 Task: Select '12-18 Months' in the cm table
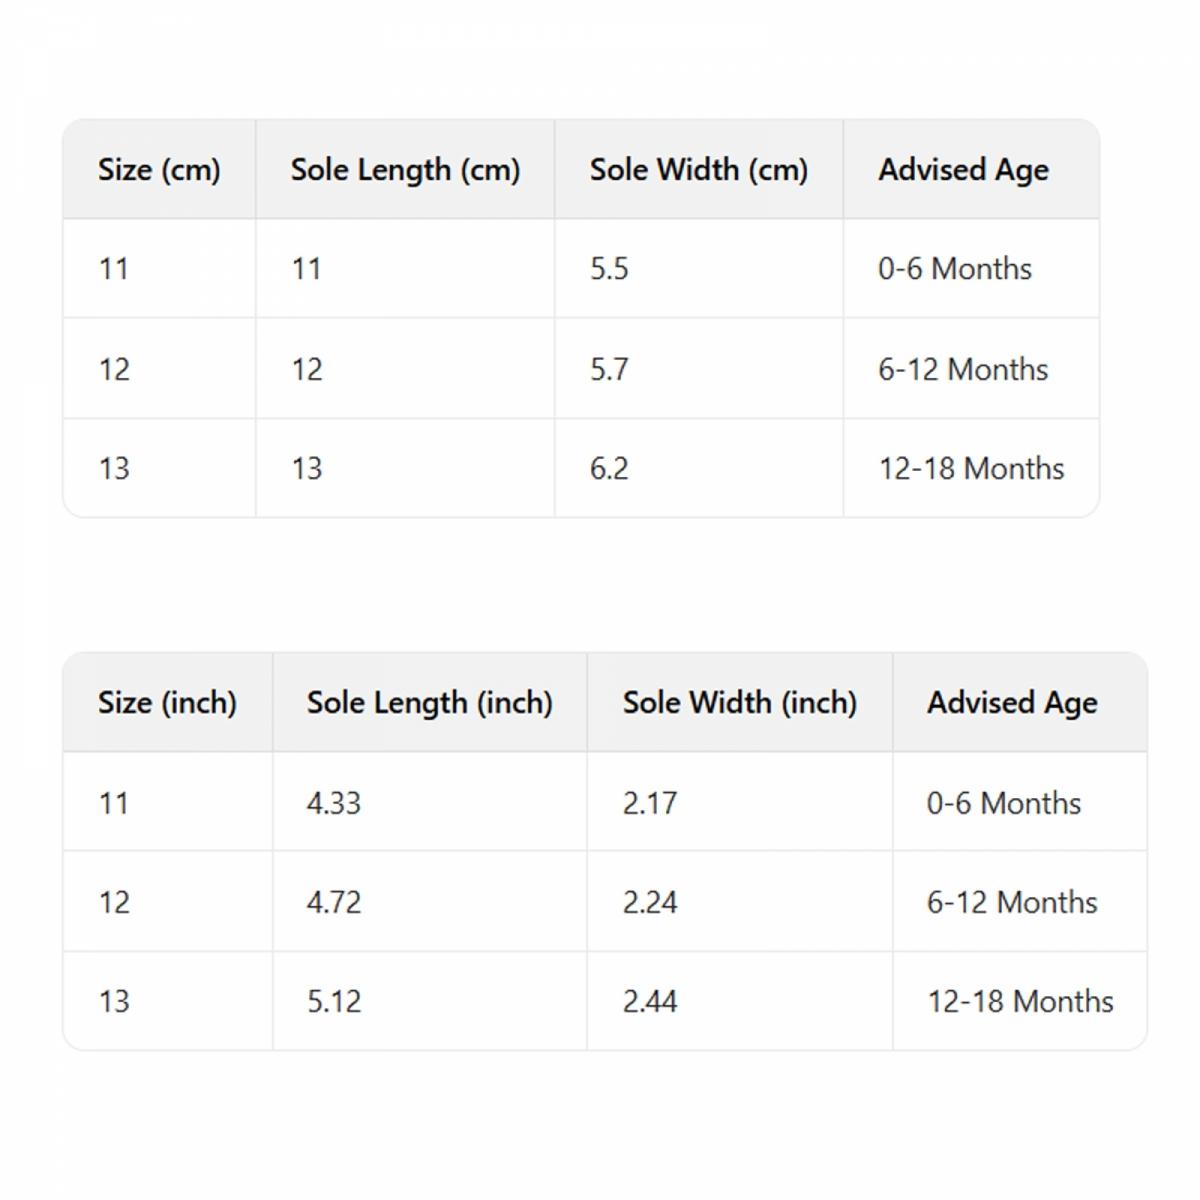pyautogui.click(x=970, y=468)
